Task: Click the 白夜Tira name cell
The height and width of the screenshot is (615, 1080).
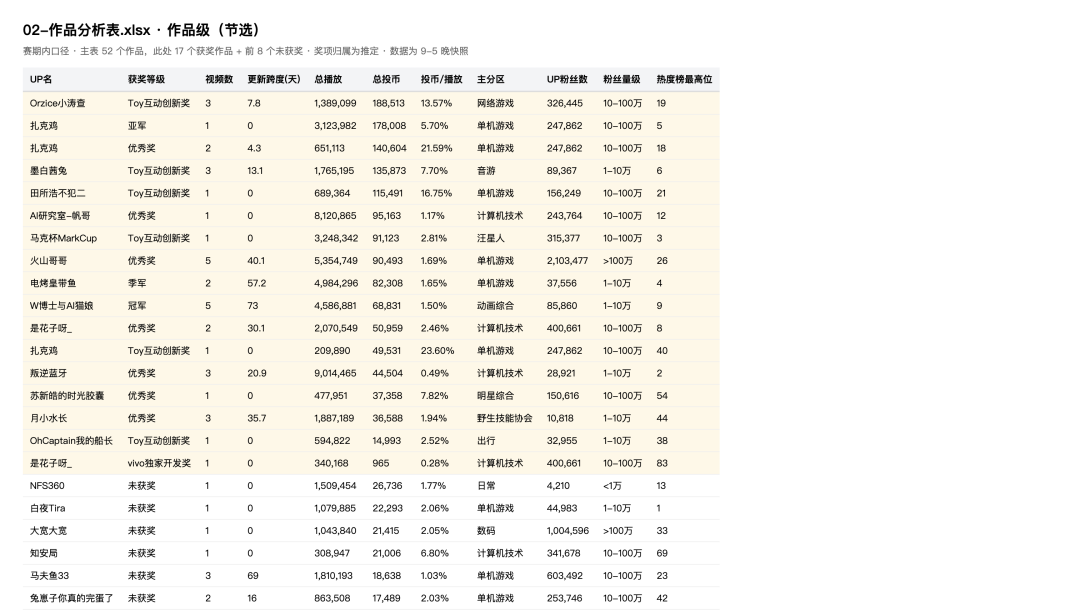Action: pos(48,508)
